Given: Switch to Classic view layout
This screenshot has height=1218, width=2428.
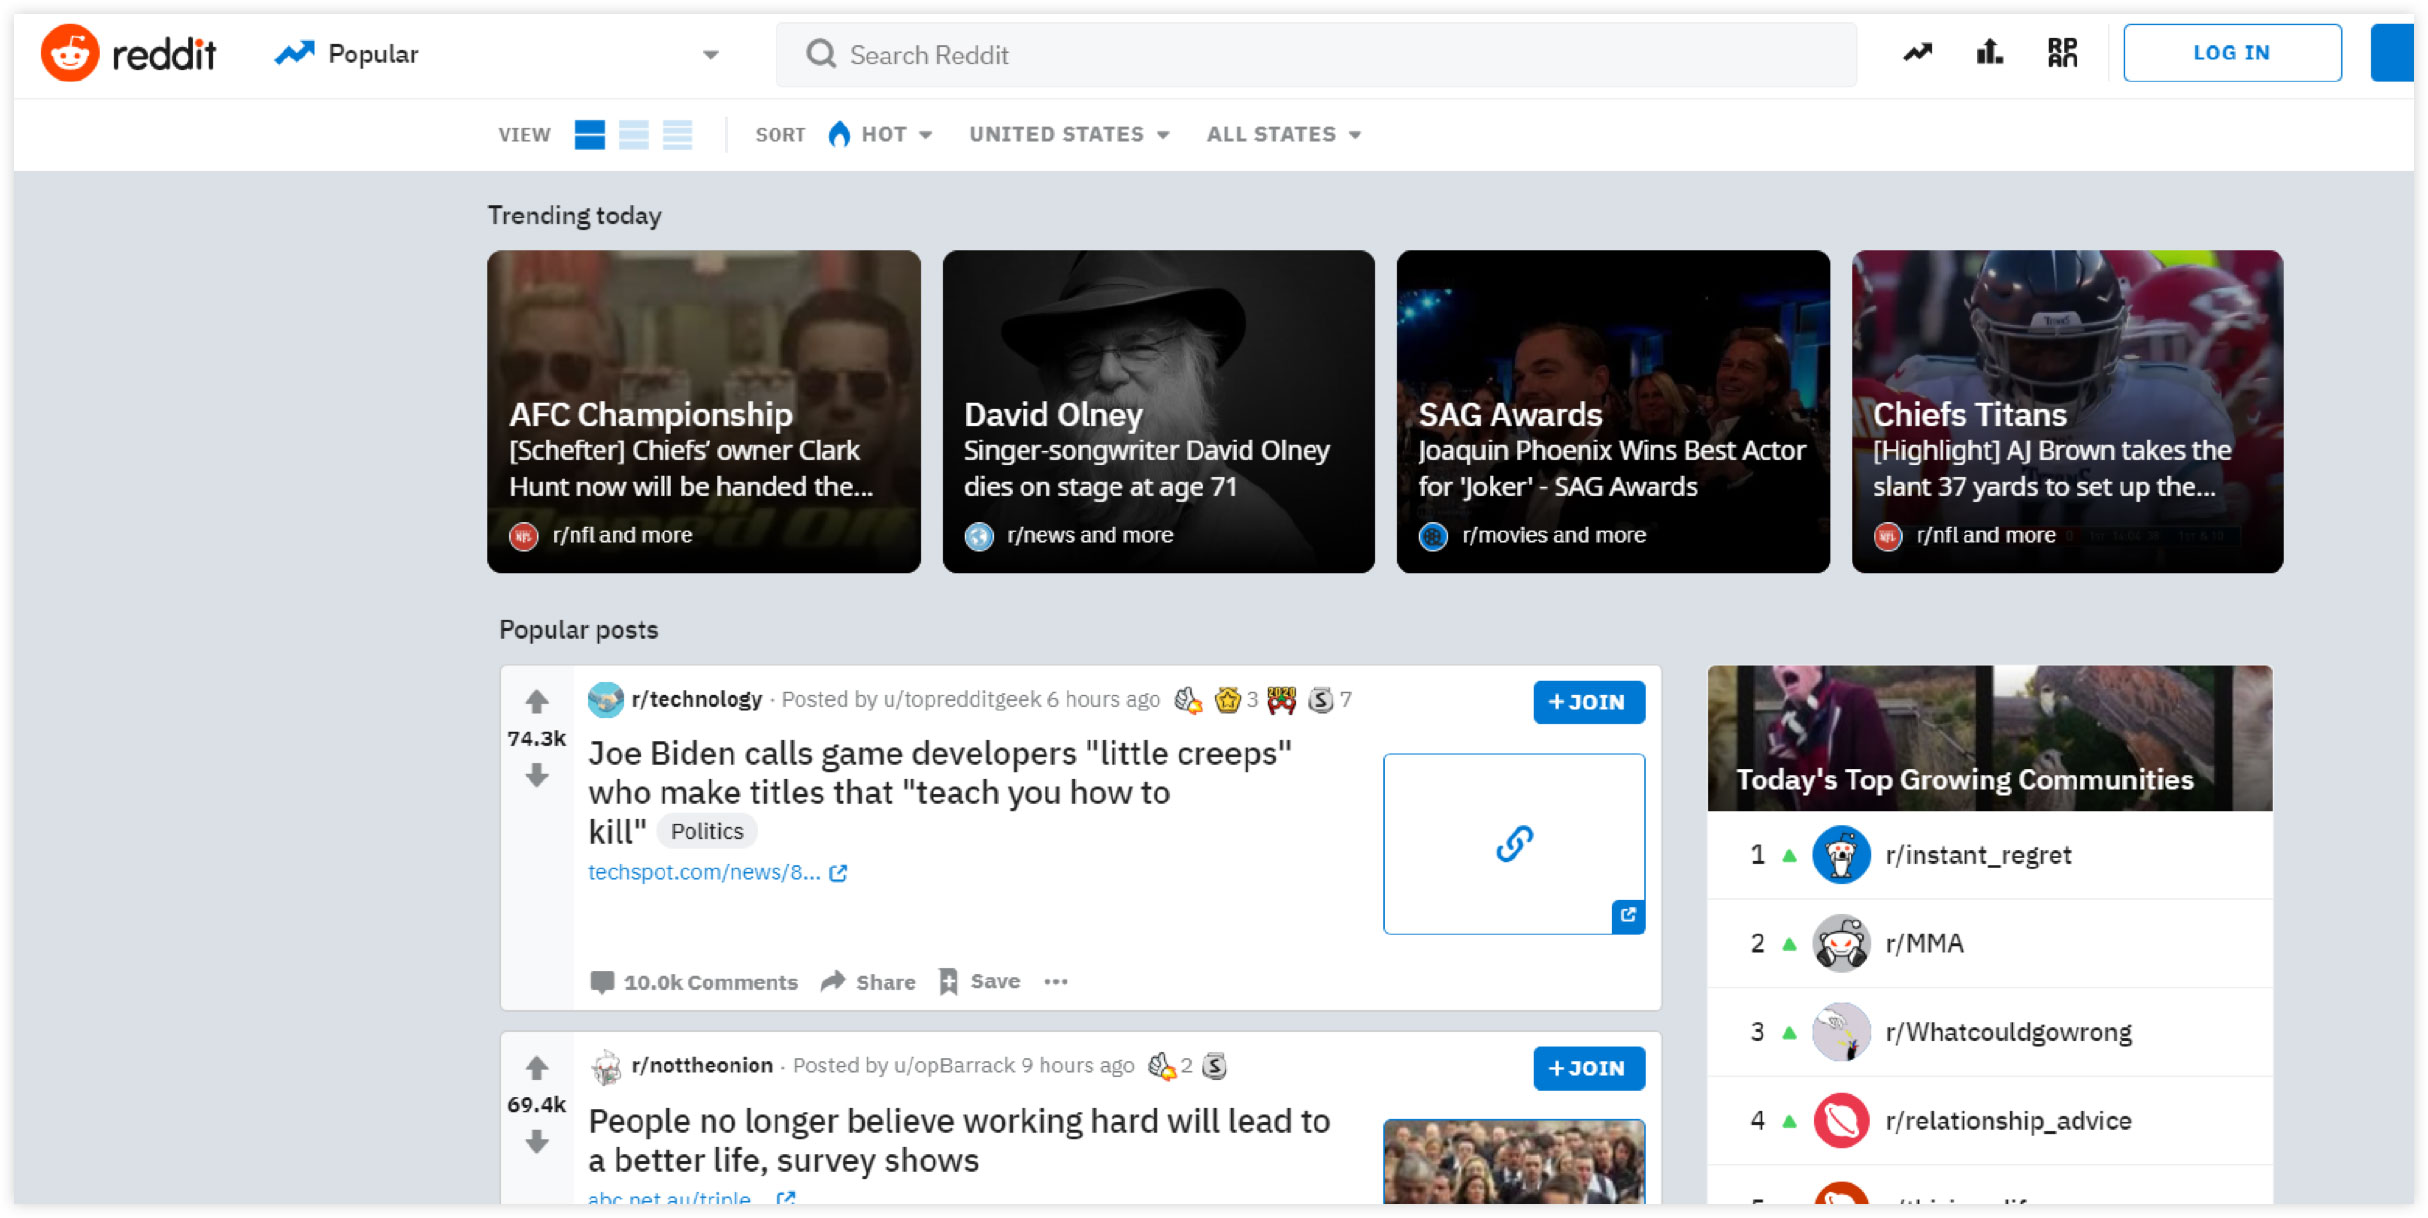Looking at the screenshot, I should pyautogui.click(x=634, y=134).
